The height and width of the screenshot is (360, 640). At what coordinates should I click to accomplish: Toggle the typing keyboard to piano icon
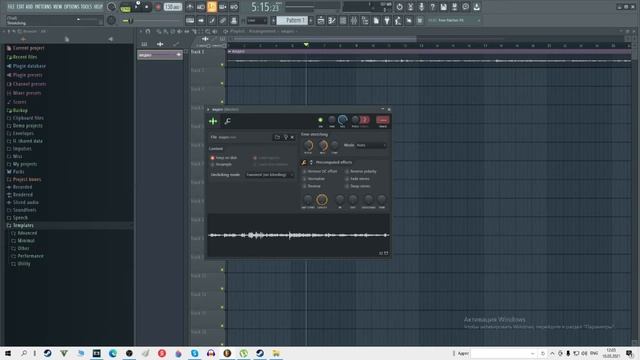[x=190, y=20]
